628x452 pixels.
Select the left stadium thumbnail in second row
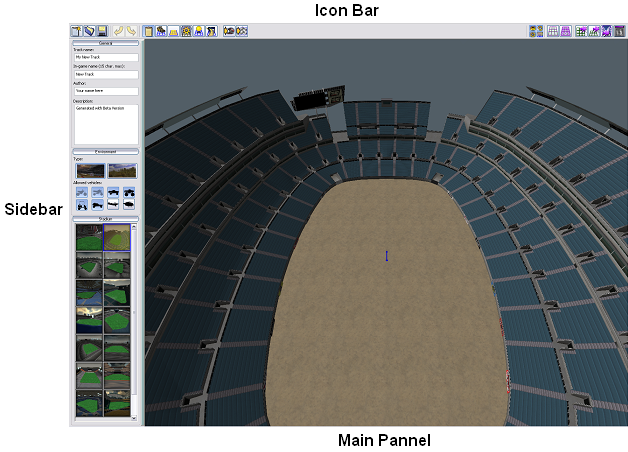(x=89, y=265)
